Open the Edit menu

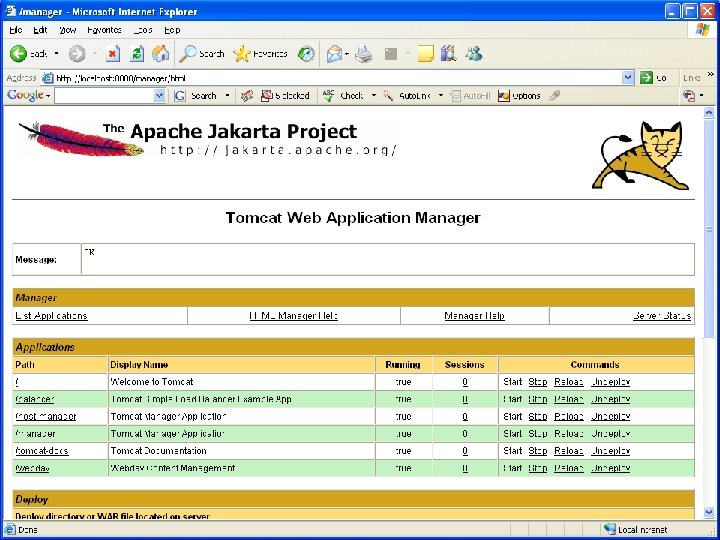coord(40,30)
